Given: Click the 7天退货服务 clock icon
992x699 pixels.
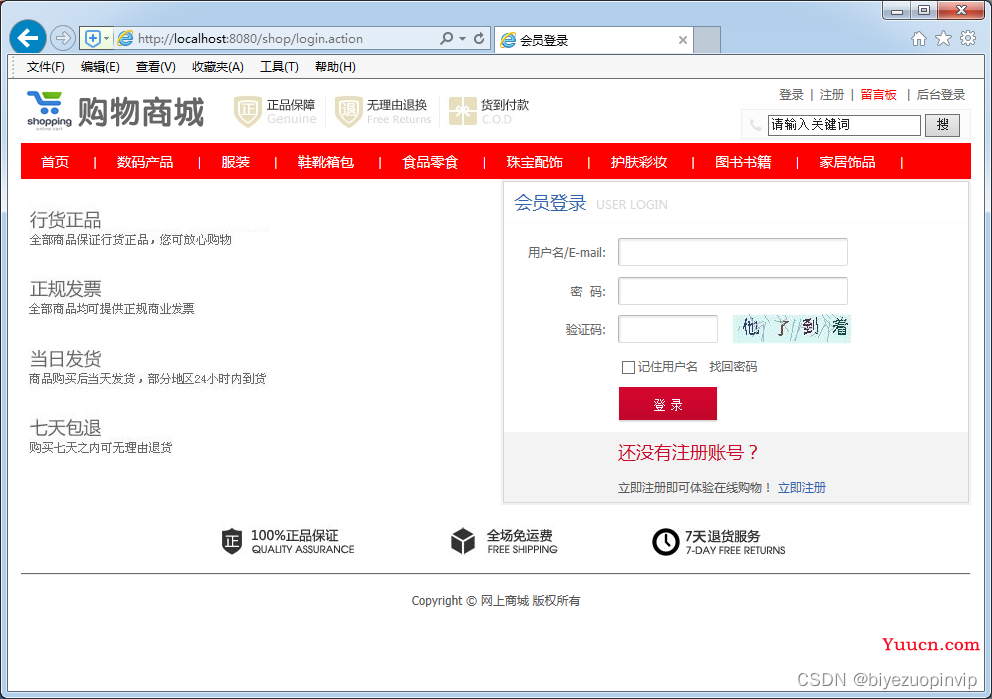Looking at the screenshot, I should point(666,542).
